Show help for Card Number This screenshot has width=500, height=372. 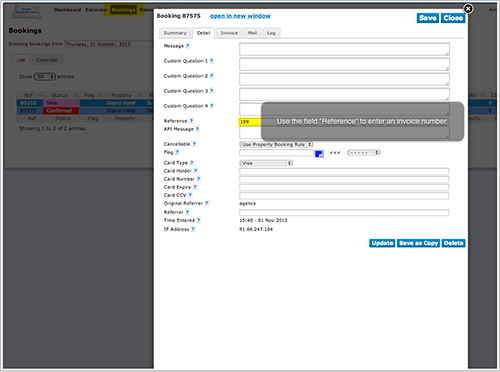(199, 179)
